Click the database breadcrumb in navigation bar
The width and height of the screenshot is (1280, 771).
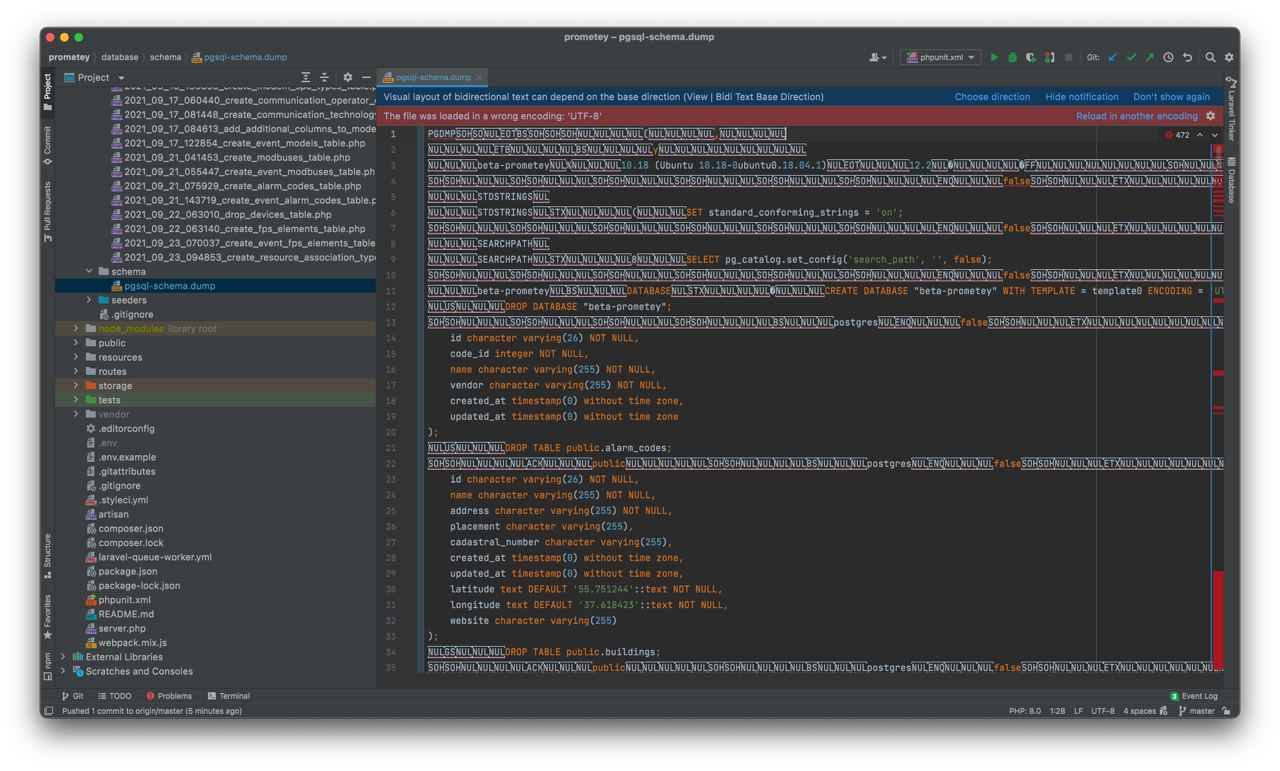[x=120, y=58]
